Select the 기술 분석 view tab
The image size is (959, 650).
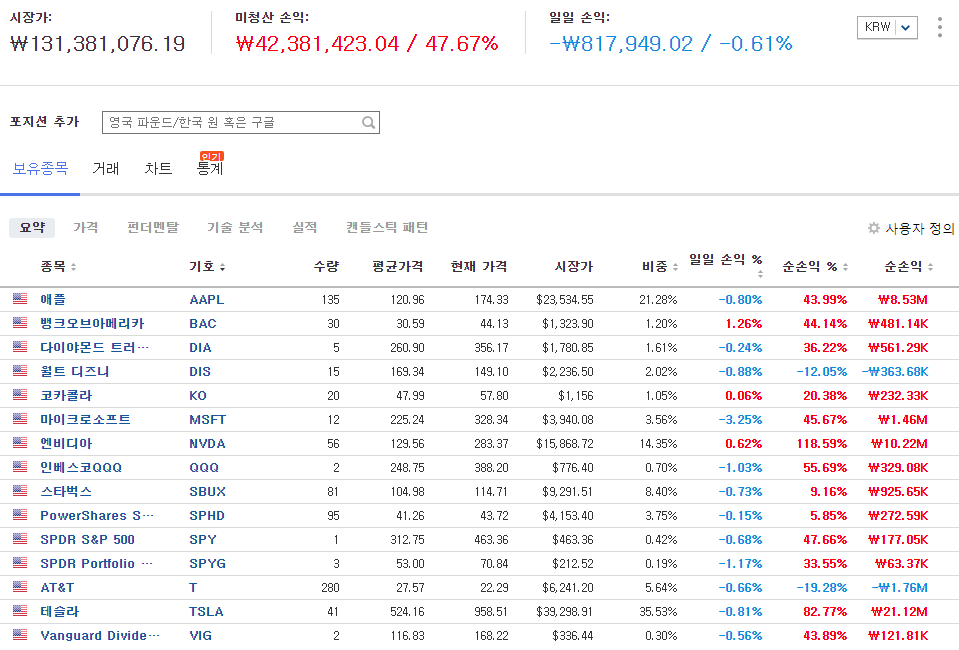click(235, 227)
